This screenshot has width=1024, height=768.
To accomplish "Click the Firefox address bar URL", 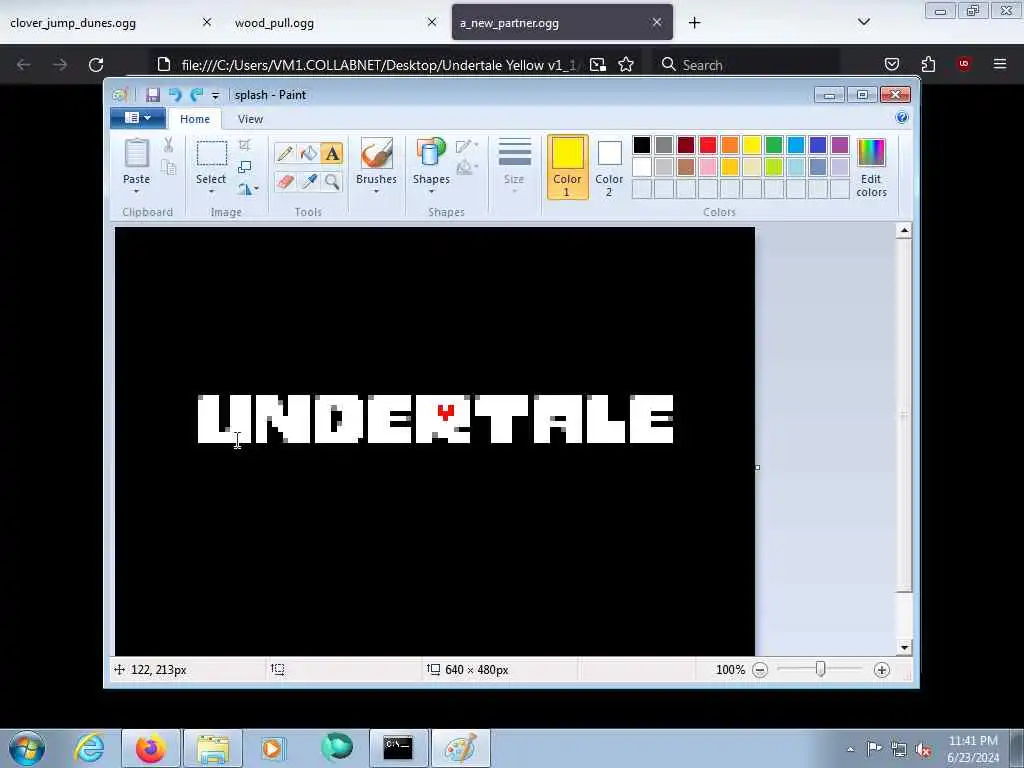I will (x=379, y=65).
